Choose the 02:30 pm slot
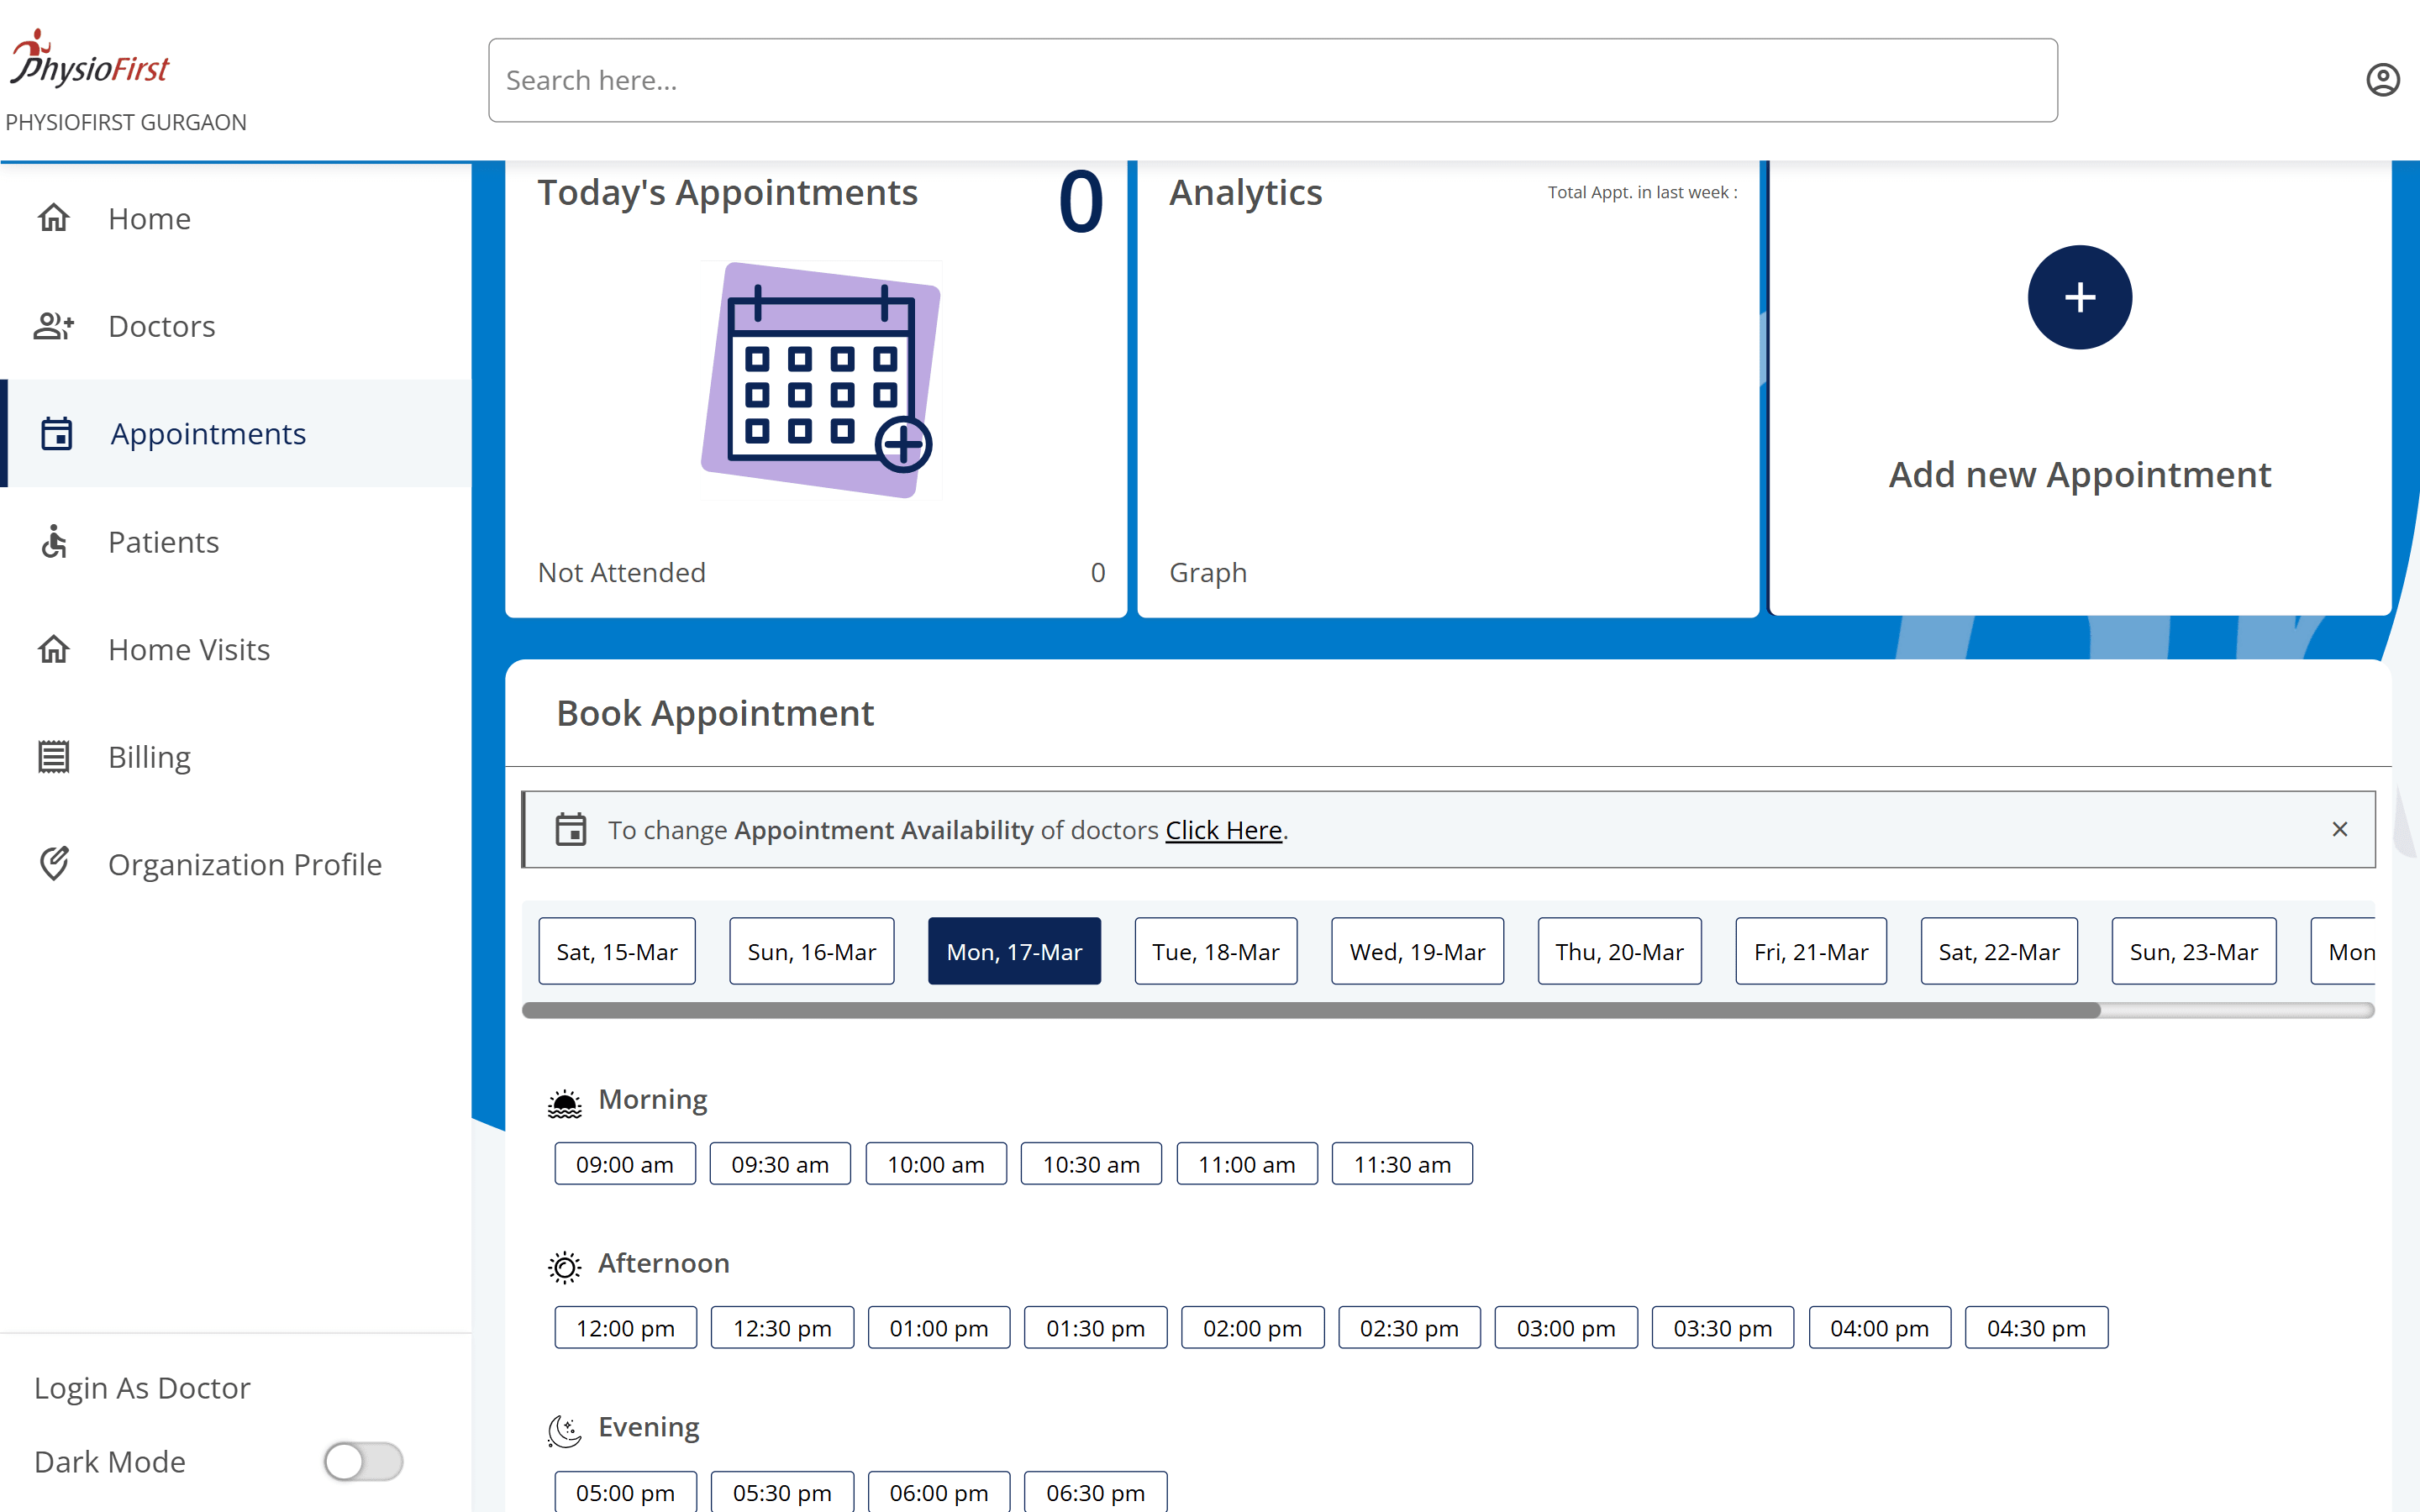Screen dimensions: 2420x1512 [x=1409, y=1328]
